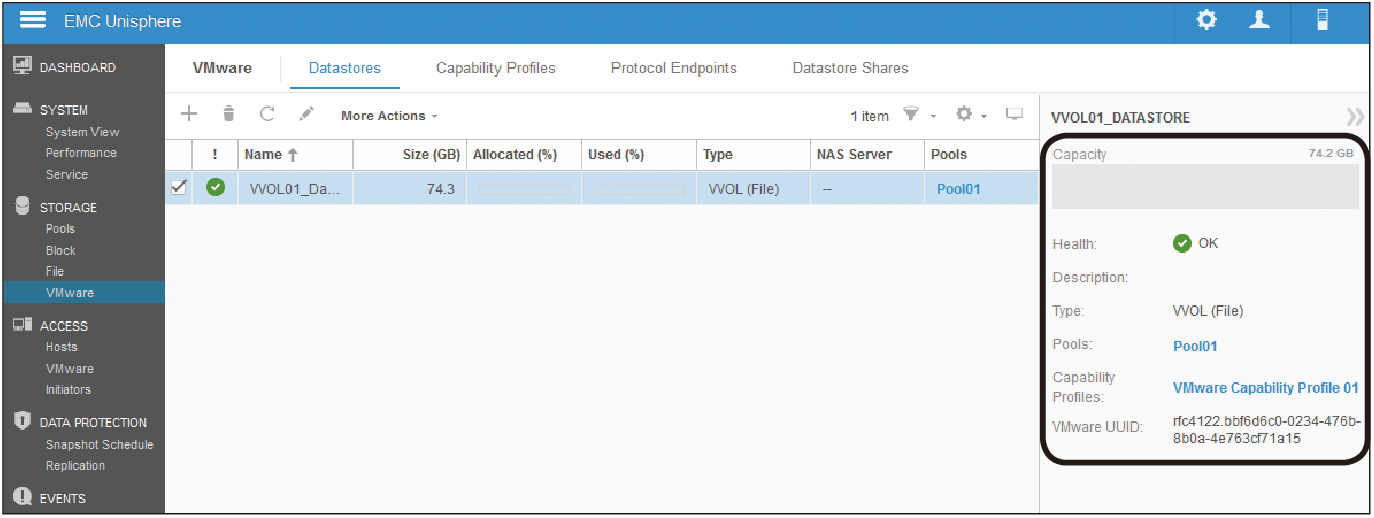The image size is (1374, 518).
Task: Add a new datastore with plus icon
Action: [x=188, y=114]
